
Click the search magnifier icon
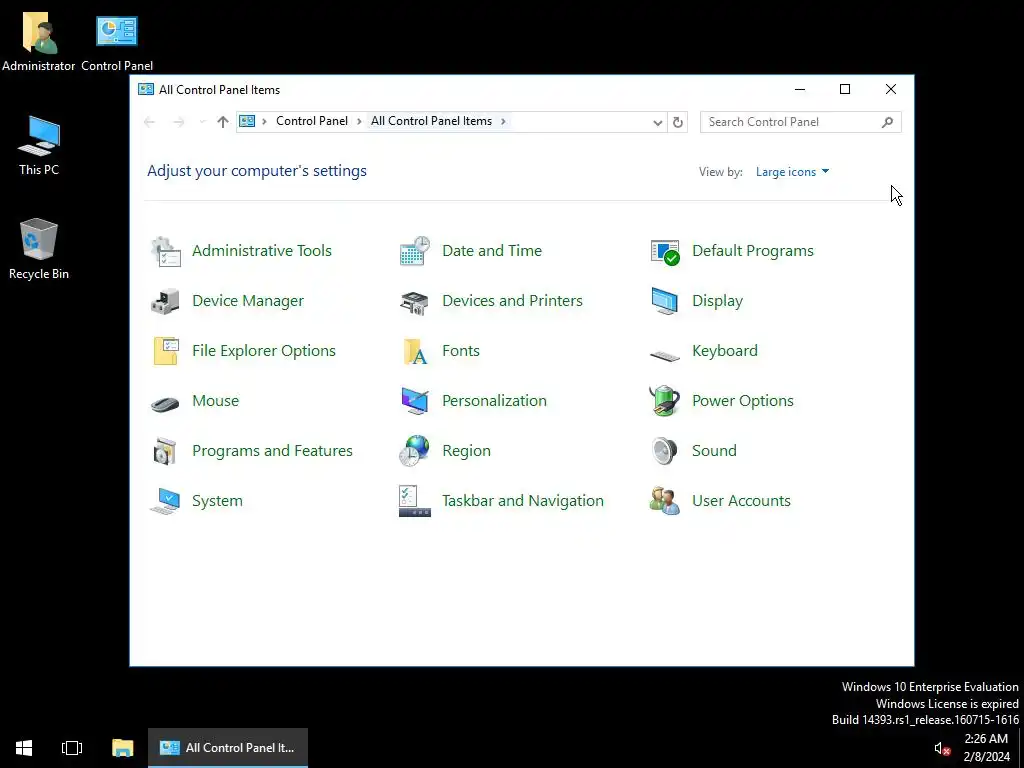coord(888,122)
